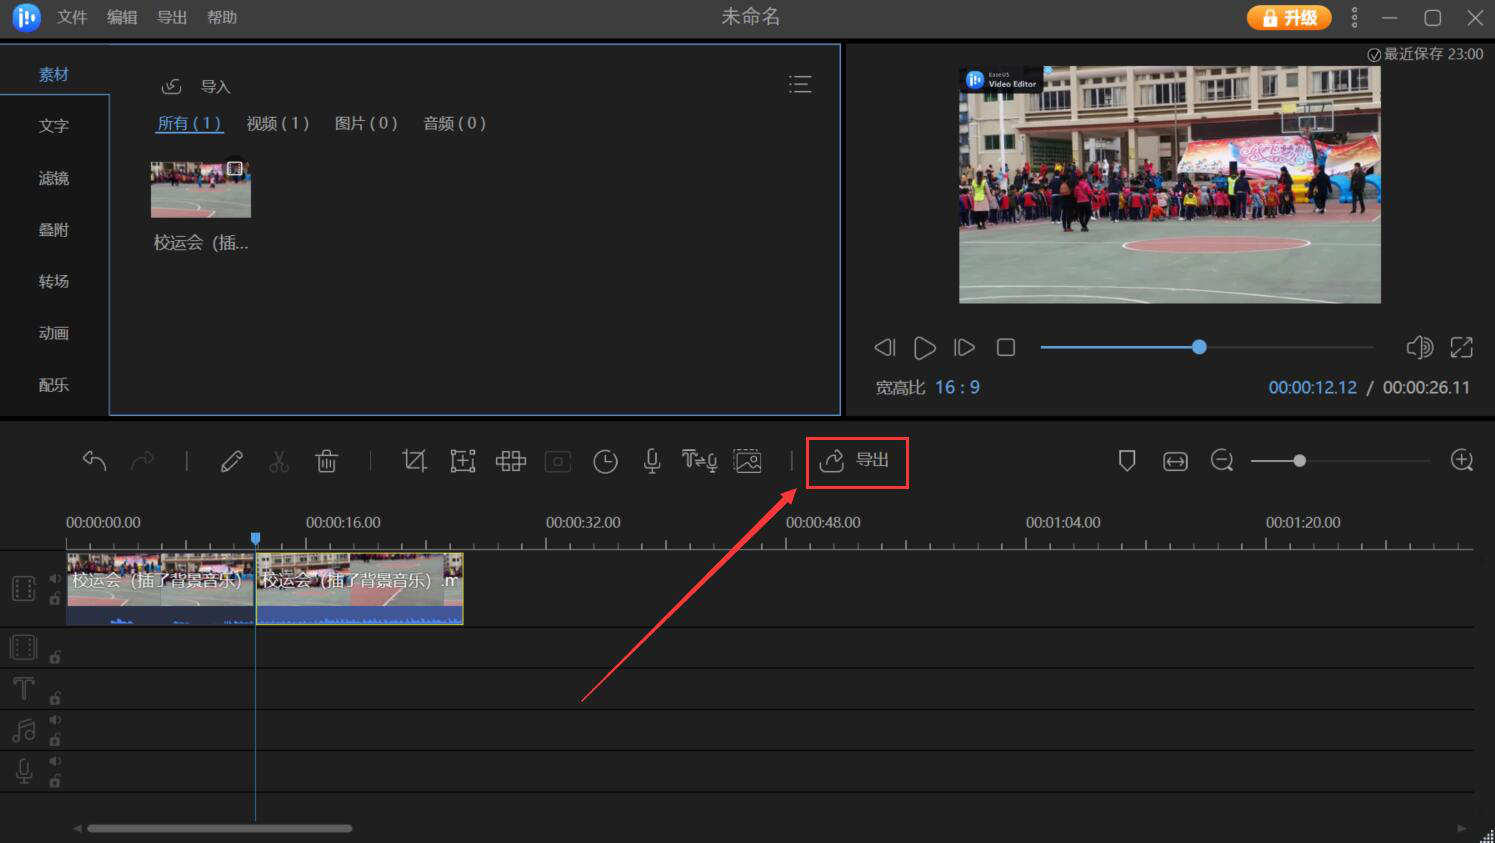
Task: Add a marker with shield icon
Action: click(1127, 461)
